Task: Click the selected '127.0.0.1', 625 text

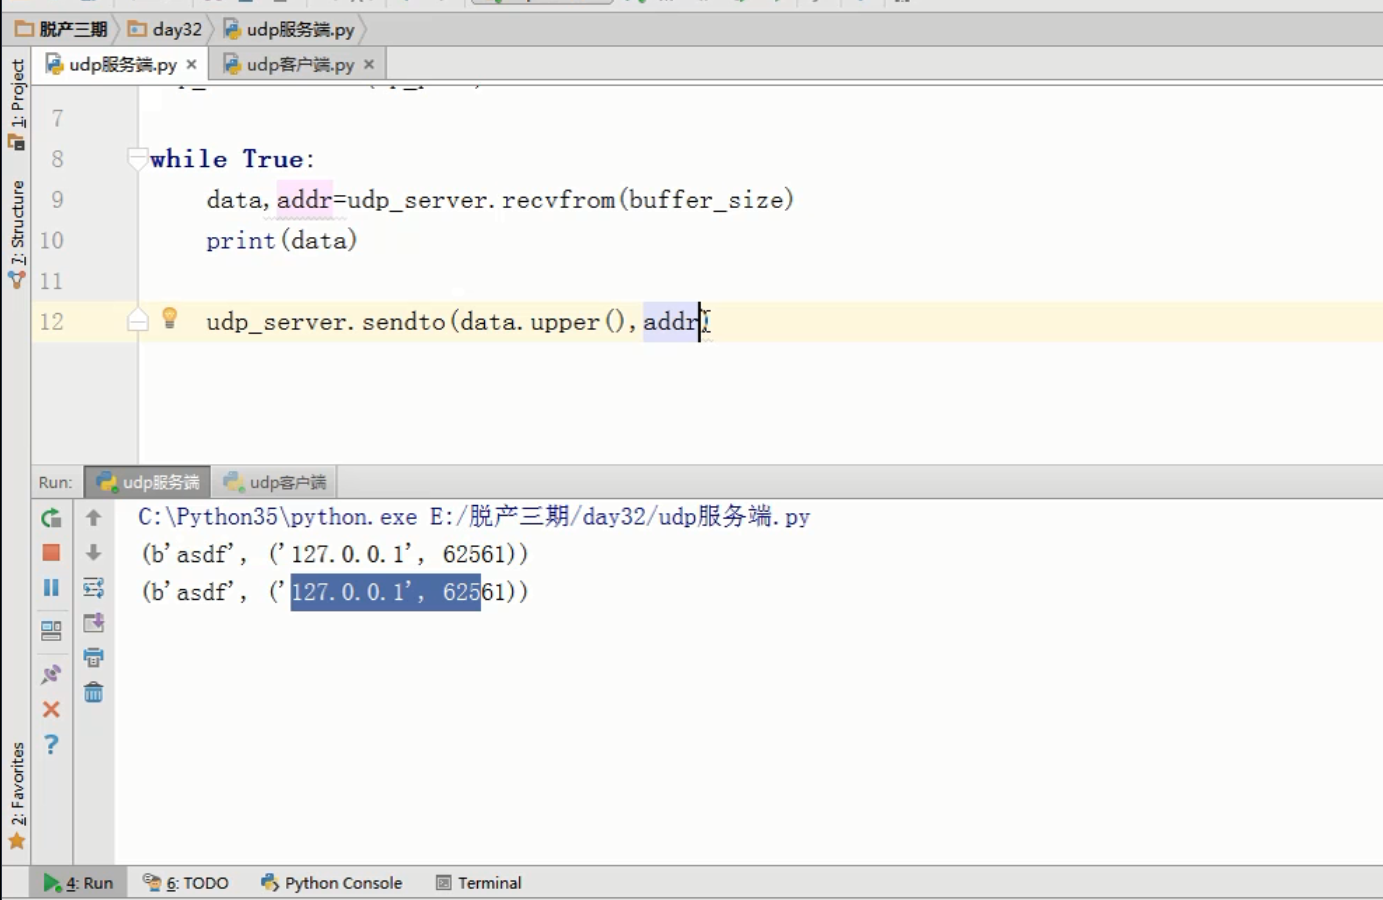Action: pos(386,592)
